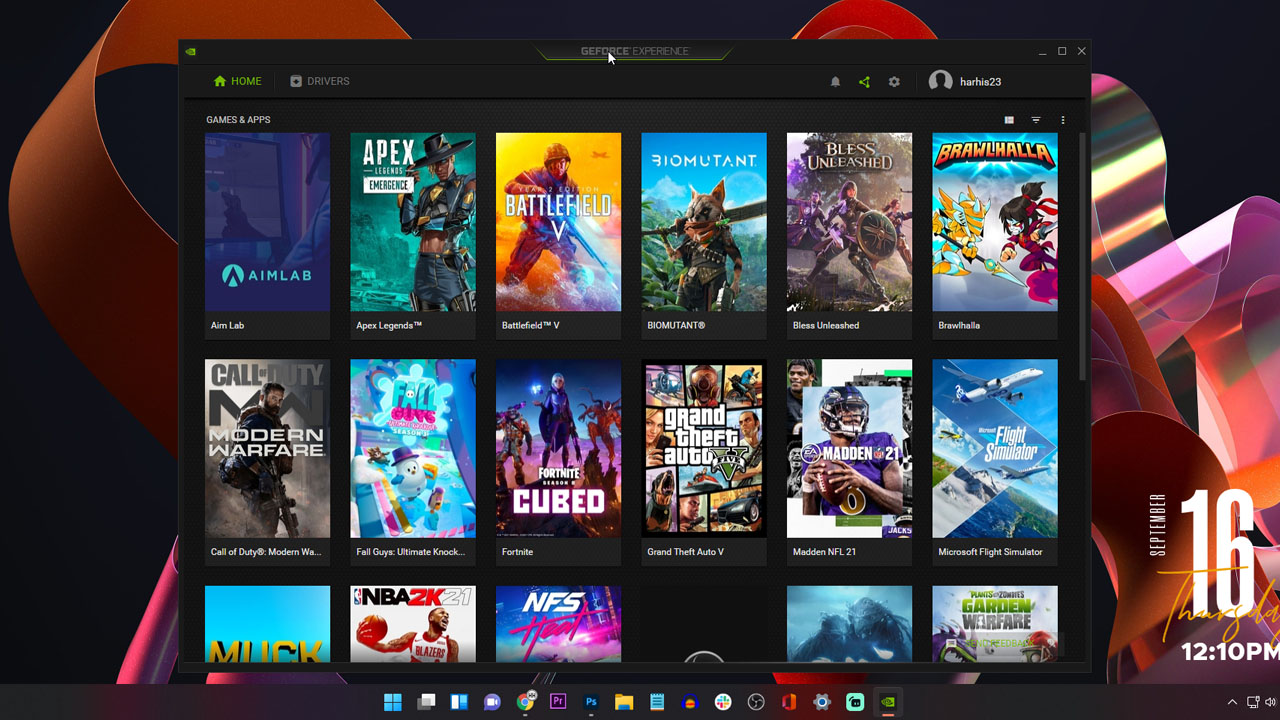Viewport: 1280px width, 720px height.
Task: Open the Windows Start menu
Action: pyautogui.click(x=393, y=702)
